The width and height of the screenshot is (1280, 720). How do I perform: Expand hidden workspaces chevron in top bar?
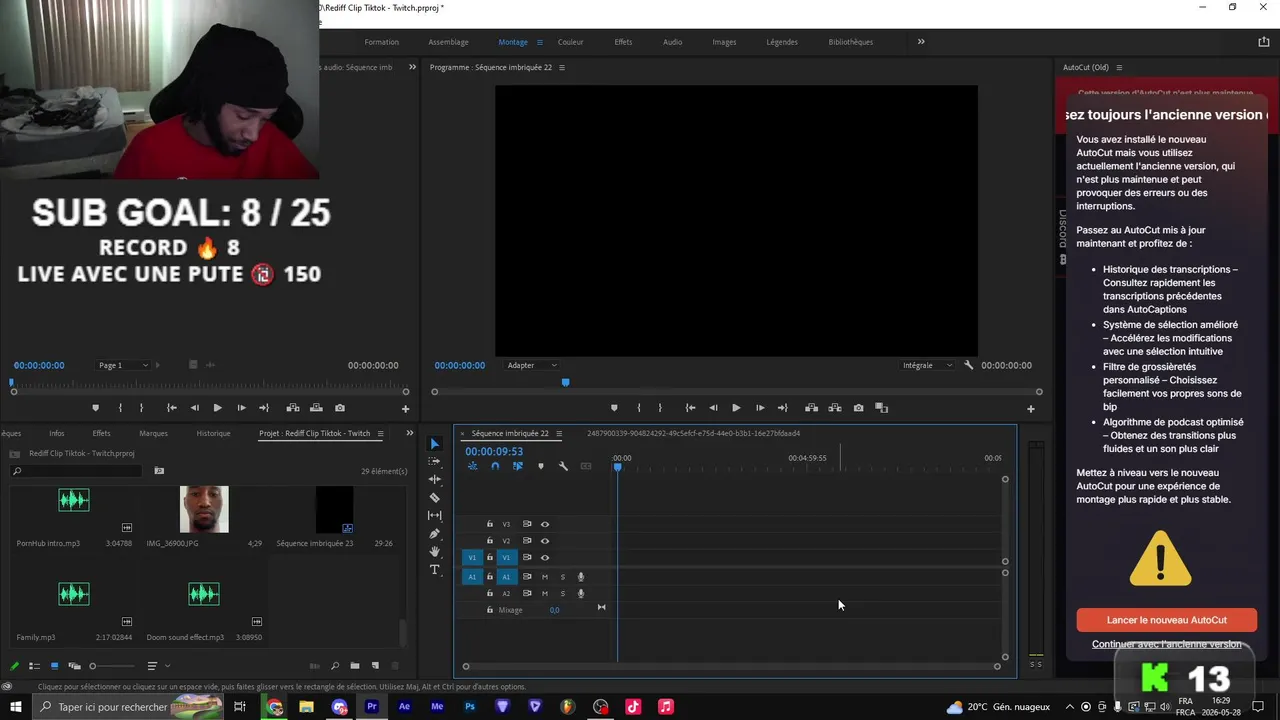tap(921, 42)
